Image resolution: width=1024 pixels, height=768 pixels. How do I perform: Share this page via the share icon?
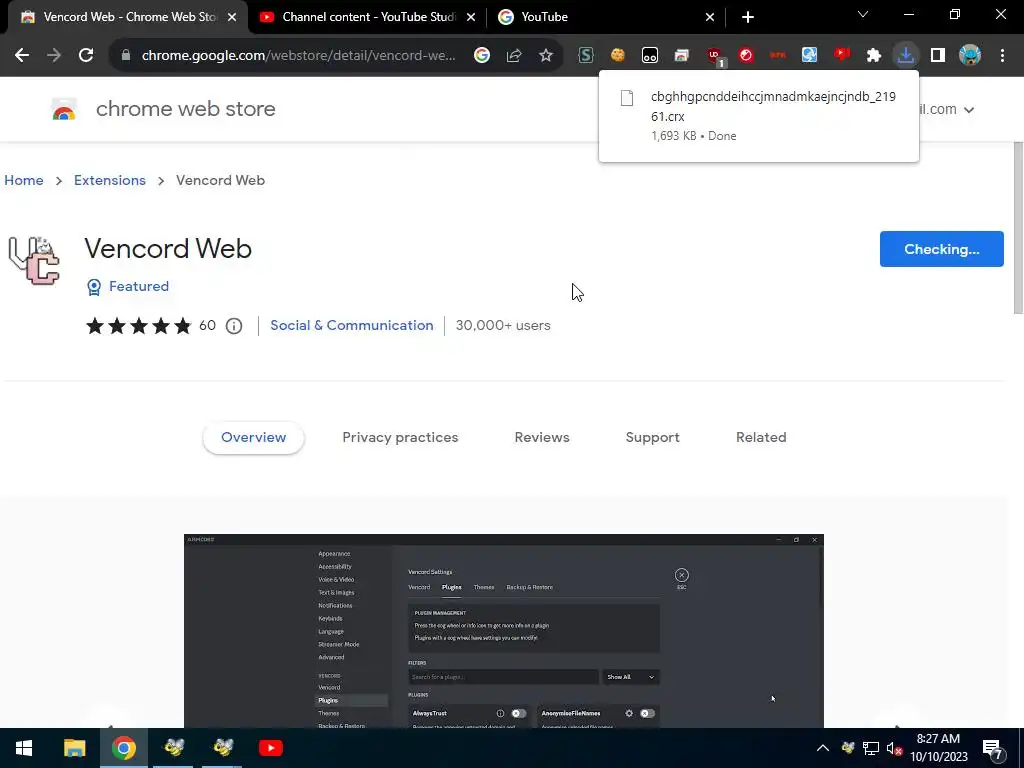pyautogui.click(x=514, y=56)
